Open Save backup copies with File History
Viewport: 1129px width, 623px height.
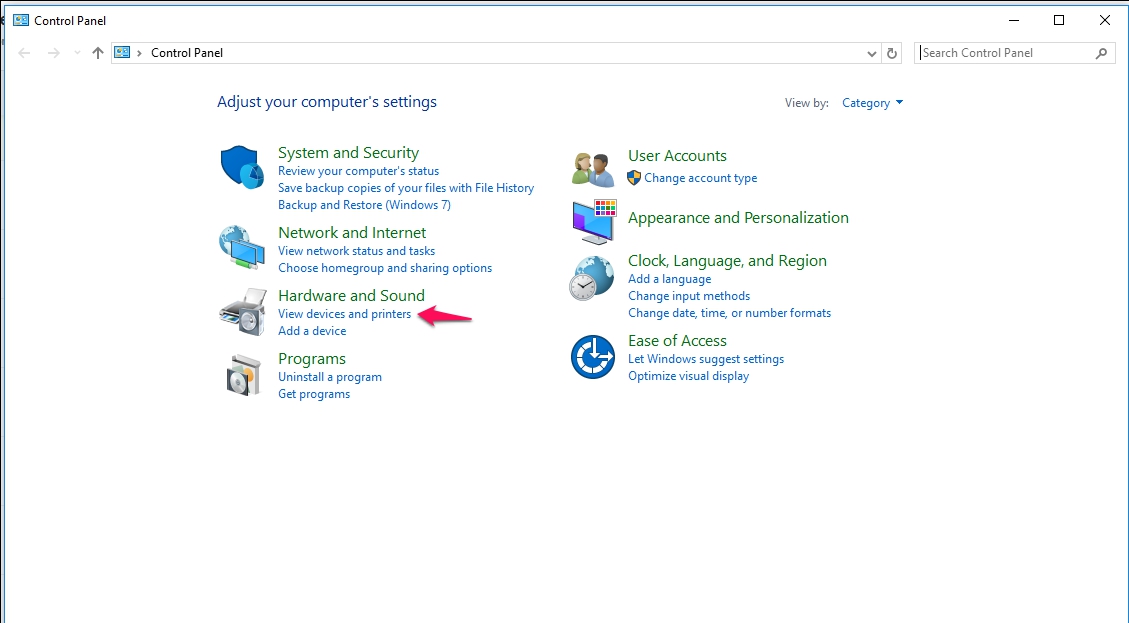[406, 188]
